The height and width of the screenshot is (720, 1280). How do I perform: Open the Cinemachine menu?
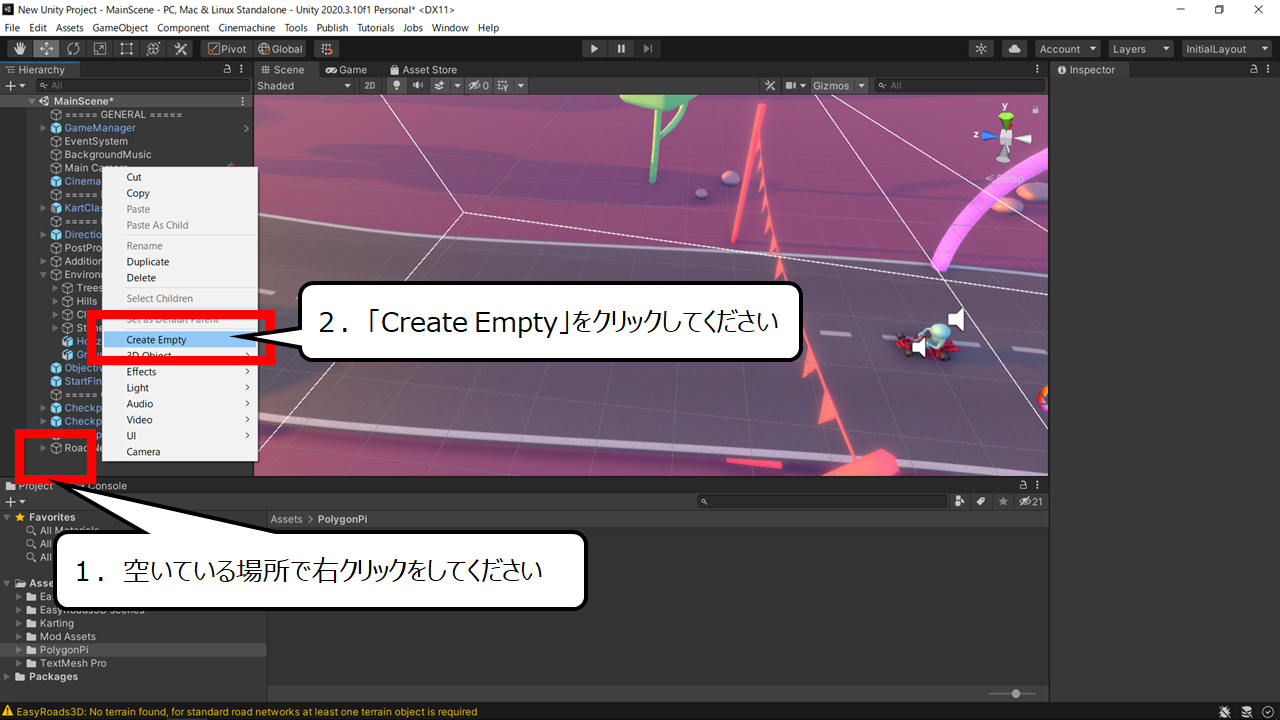246,28
